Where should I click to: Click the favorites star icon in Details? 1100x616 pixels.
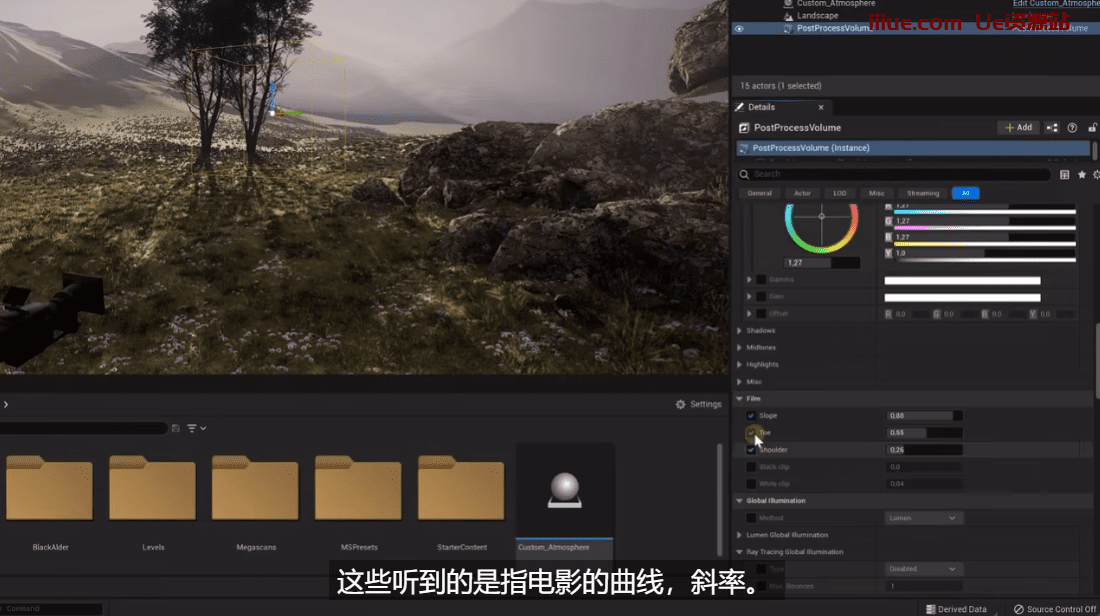click(x=1081, y=174)
